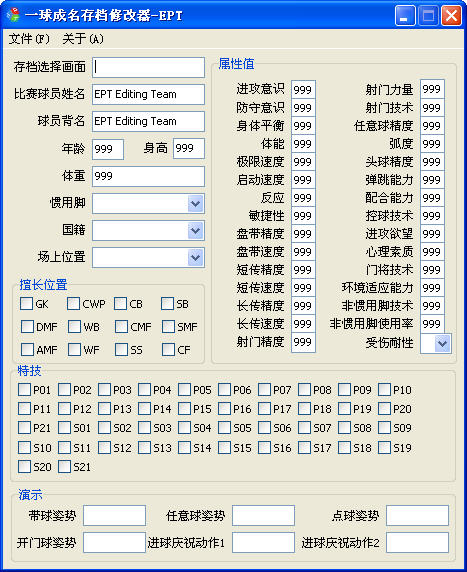Click the 存档选择画面 input field
467x572 pixels.
(148, 67)
